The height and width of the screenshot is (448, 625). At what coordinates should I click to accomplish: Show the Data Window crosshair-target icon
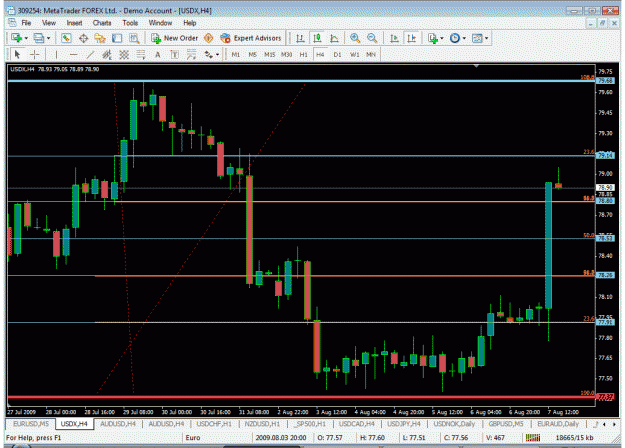[83, 38]
